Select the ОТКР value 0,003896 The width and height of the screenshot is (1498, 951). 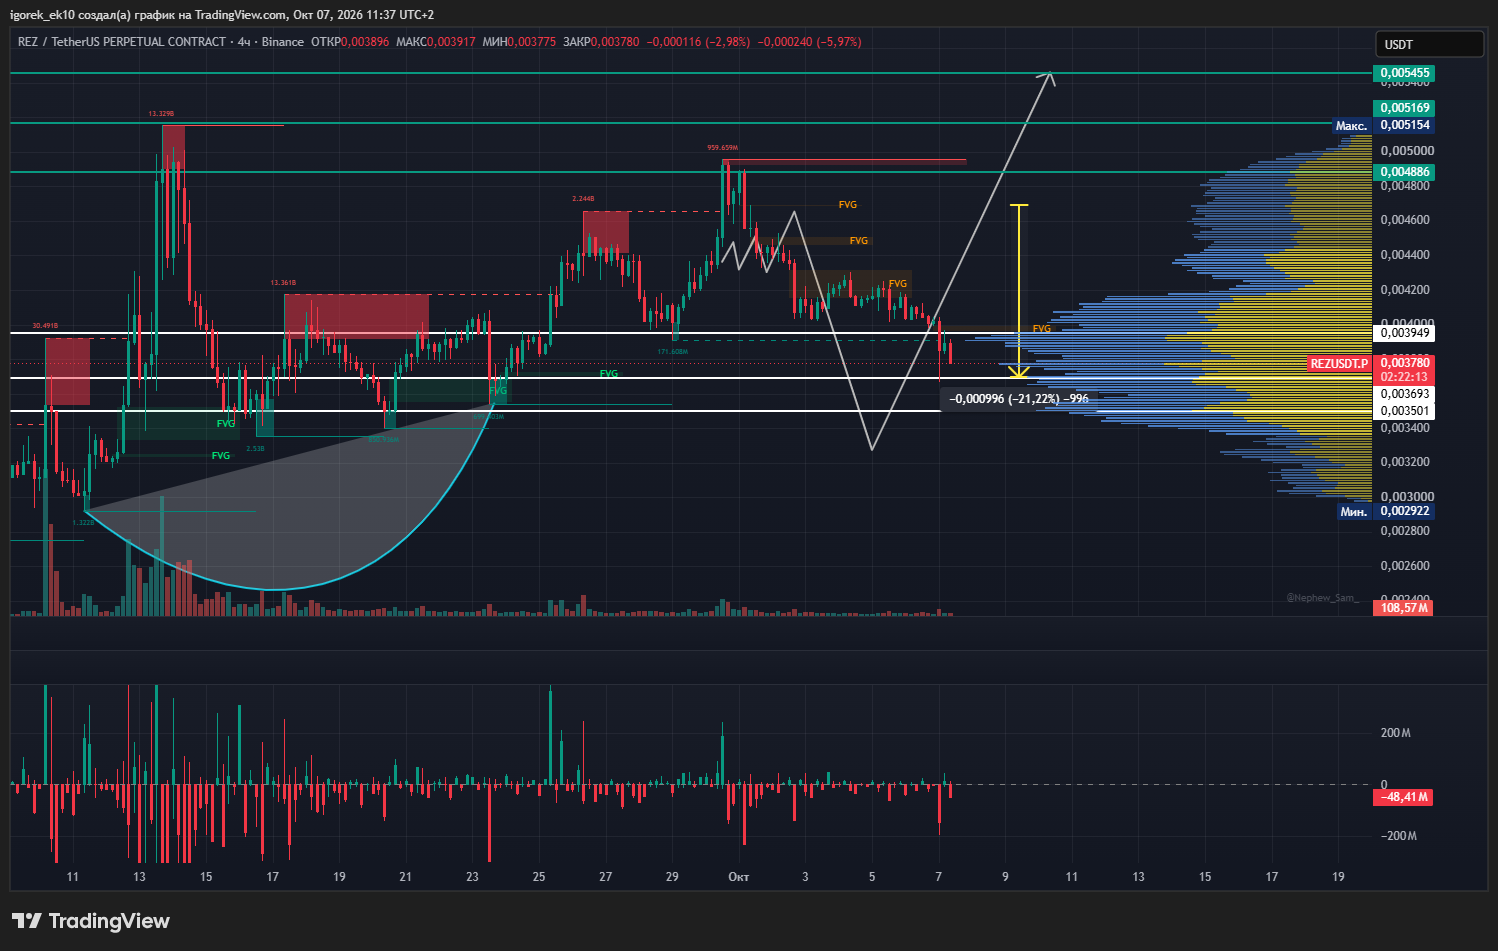click(365, 42)
